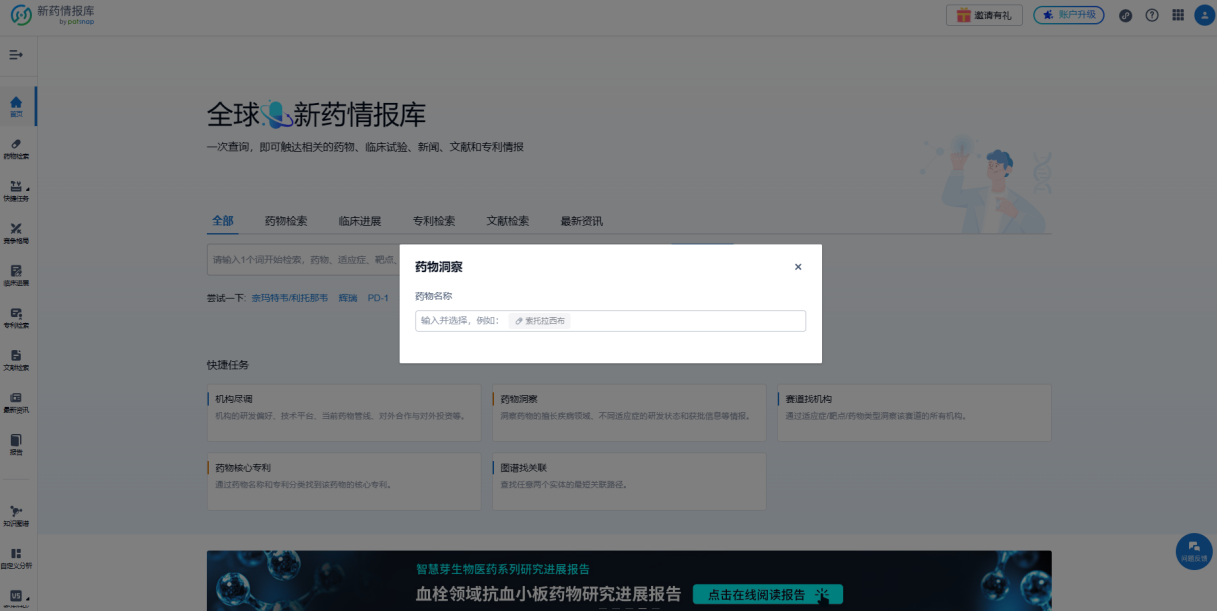Open 报告 icon in left sidebar
Image resolution: width=1217 pixels, height=611 pixels.
click(x=16, y=444)
